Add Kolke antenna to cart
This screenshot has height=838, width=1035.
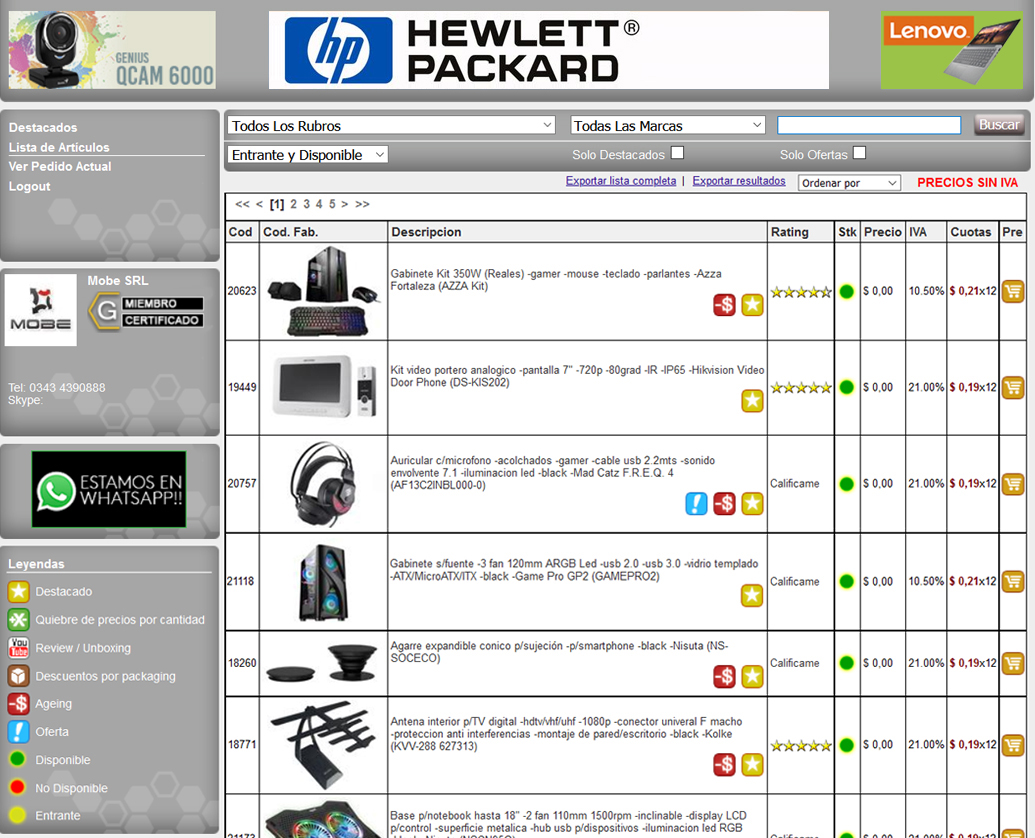click(1012, 745)
